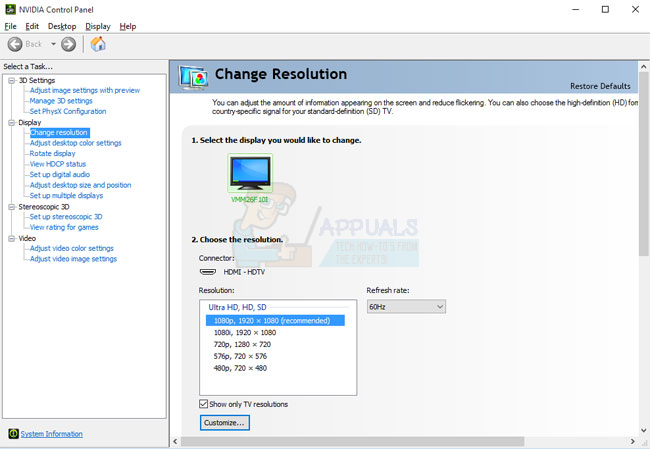Click the vertical scrollbar thumb
This screenshot has width=650, height=449.
(x=644, y=164)
